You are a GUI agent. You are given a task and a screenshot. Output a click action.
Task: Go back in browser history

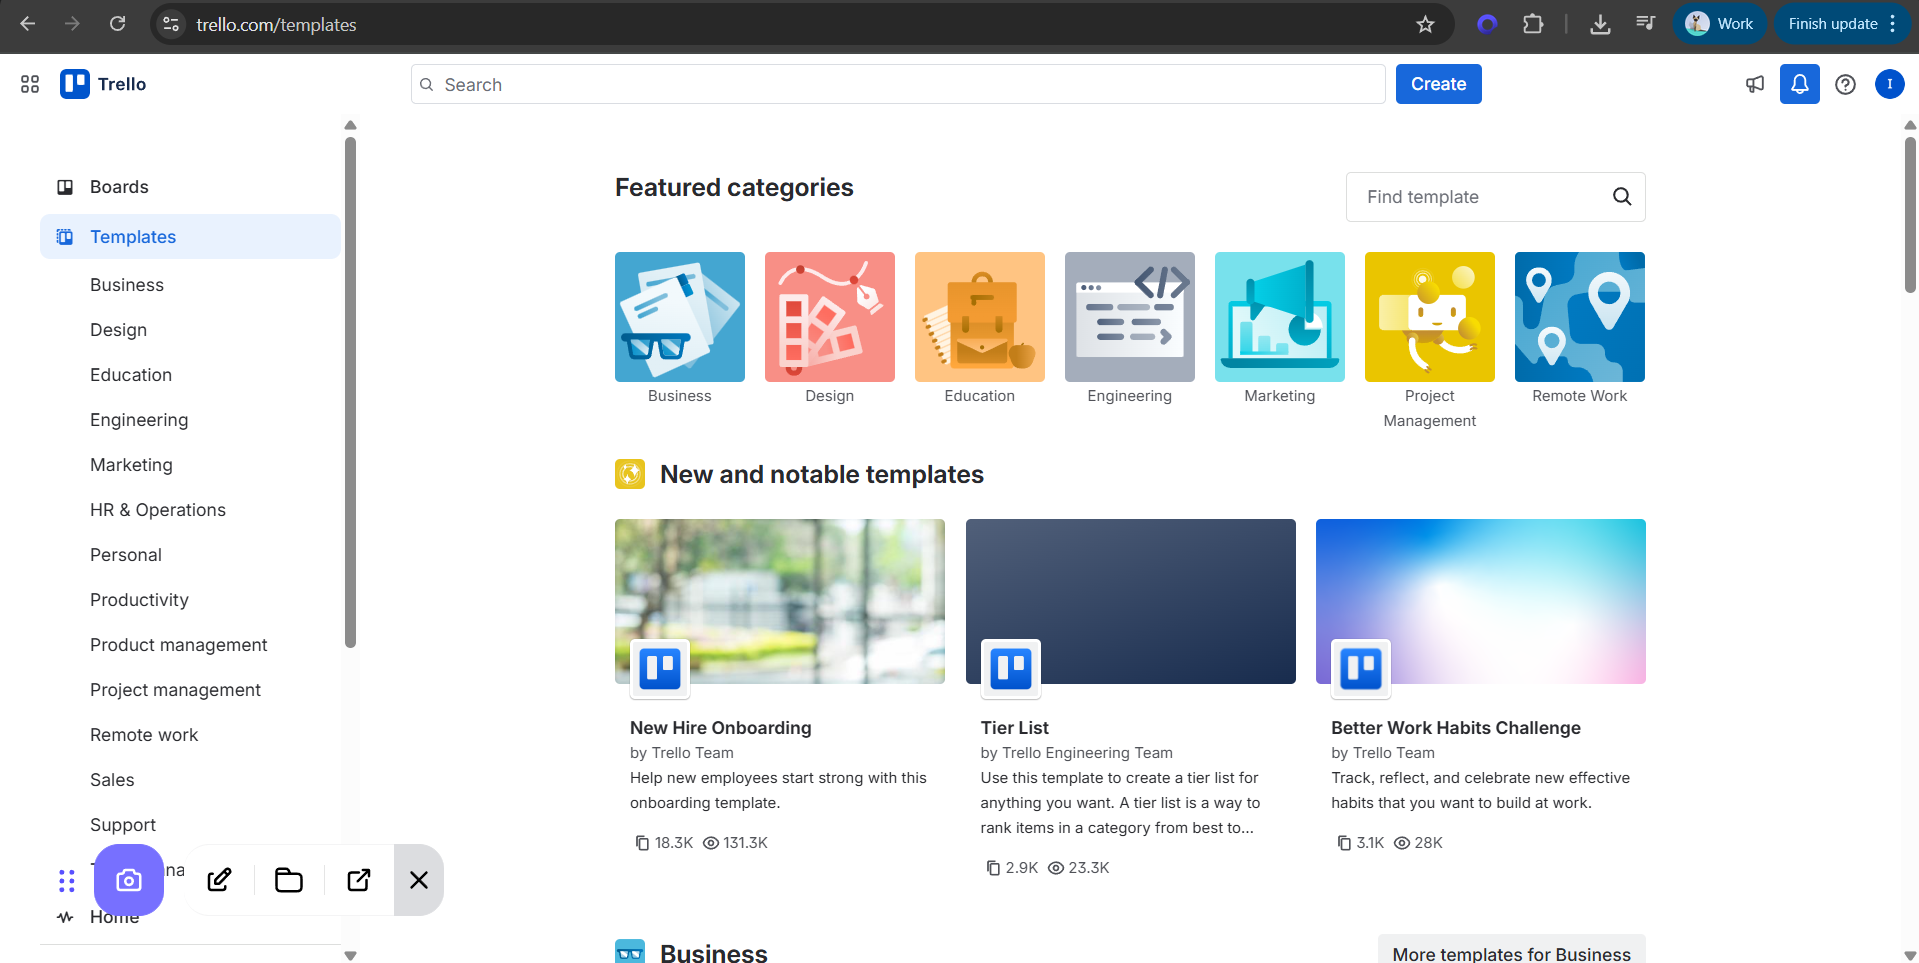coord(28,24)
